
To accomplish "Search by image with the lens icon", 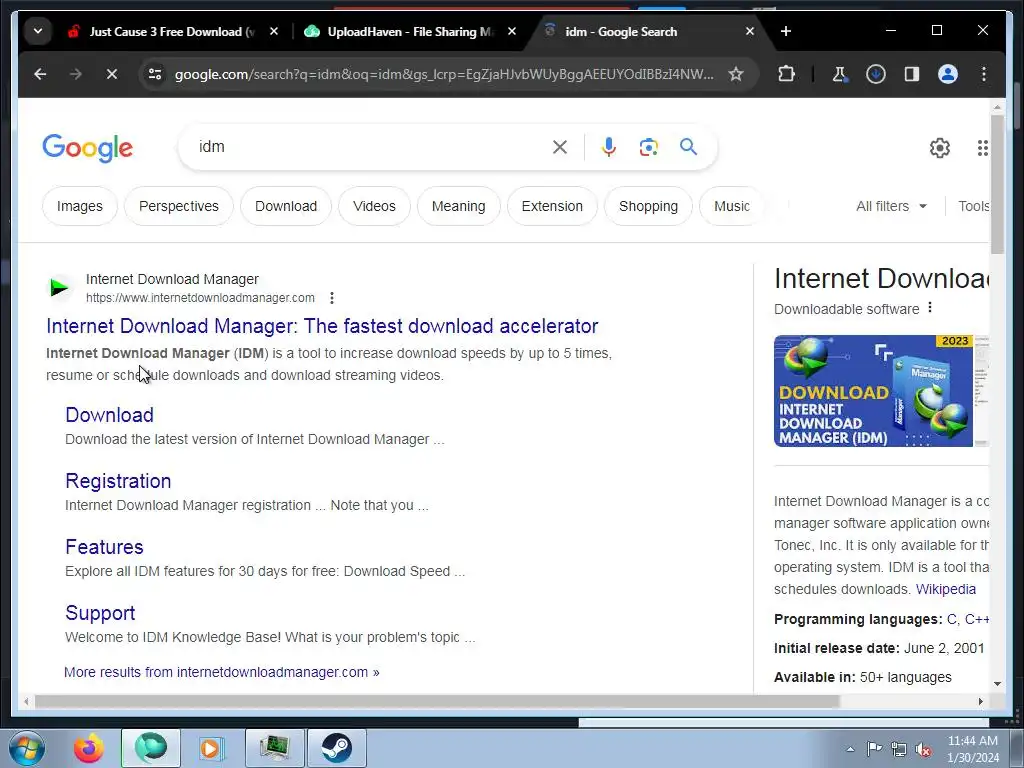I will [648, 147].
